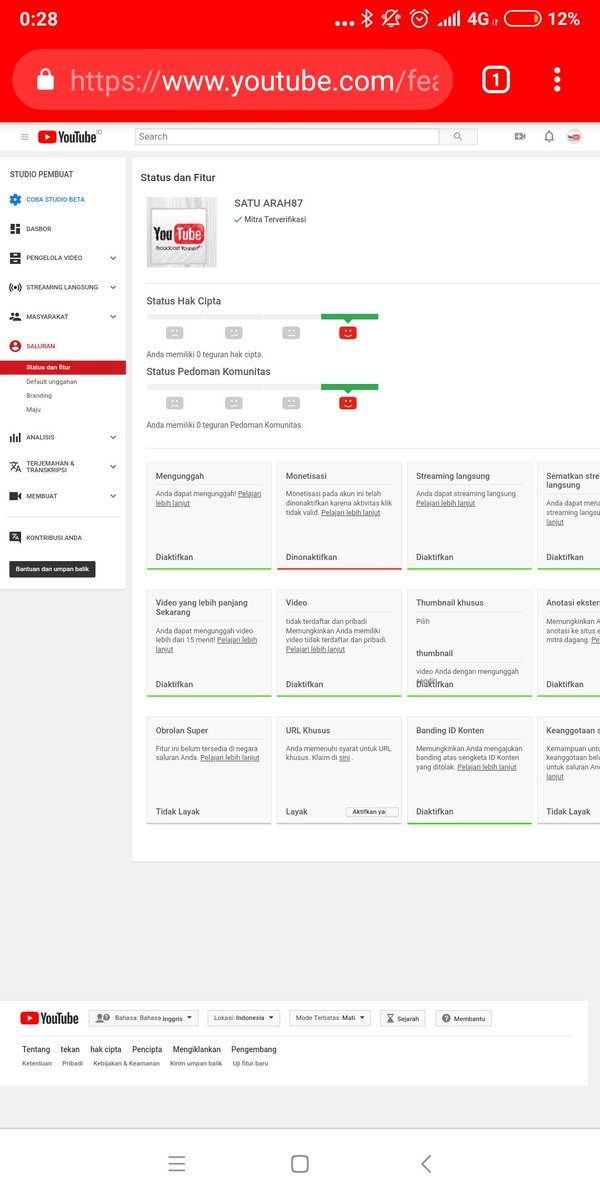Tap the Android home square button

pyautogui.click(x=299, y=1163)
